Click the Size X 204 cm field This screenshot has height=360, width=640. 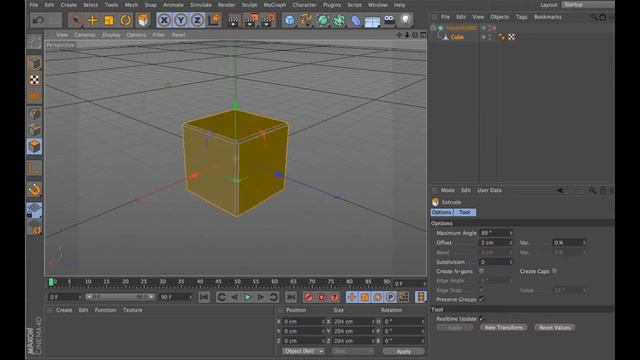click(x=353, y=321)
